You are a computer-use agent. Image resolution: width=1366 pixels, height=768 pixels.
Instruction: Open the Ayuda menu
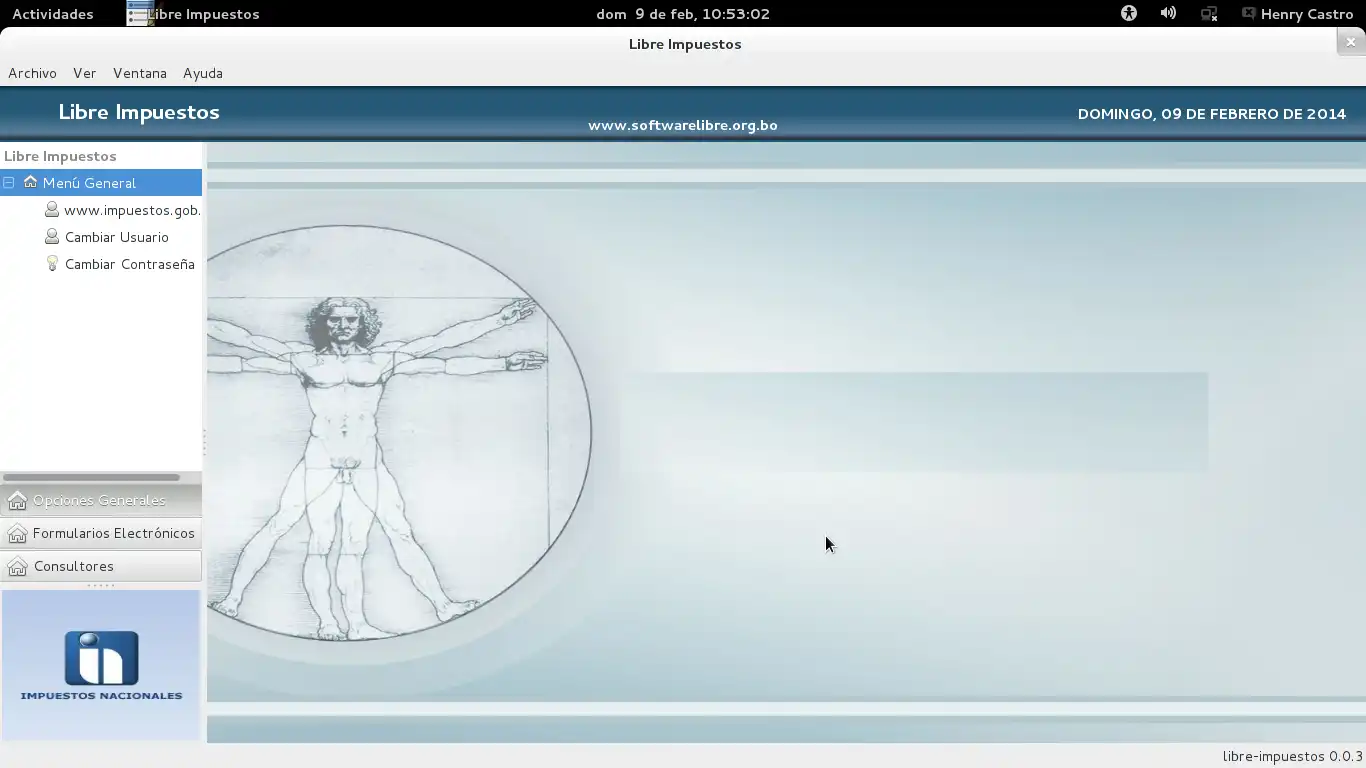tap(203, 73)
